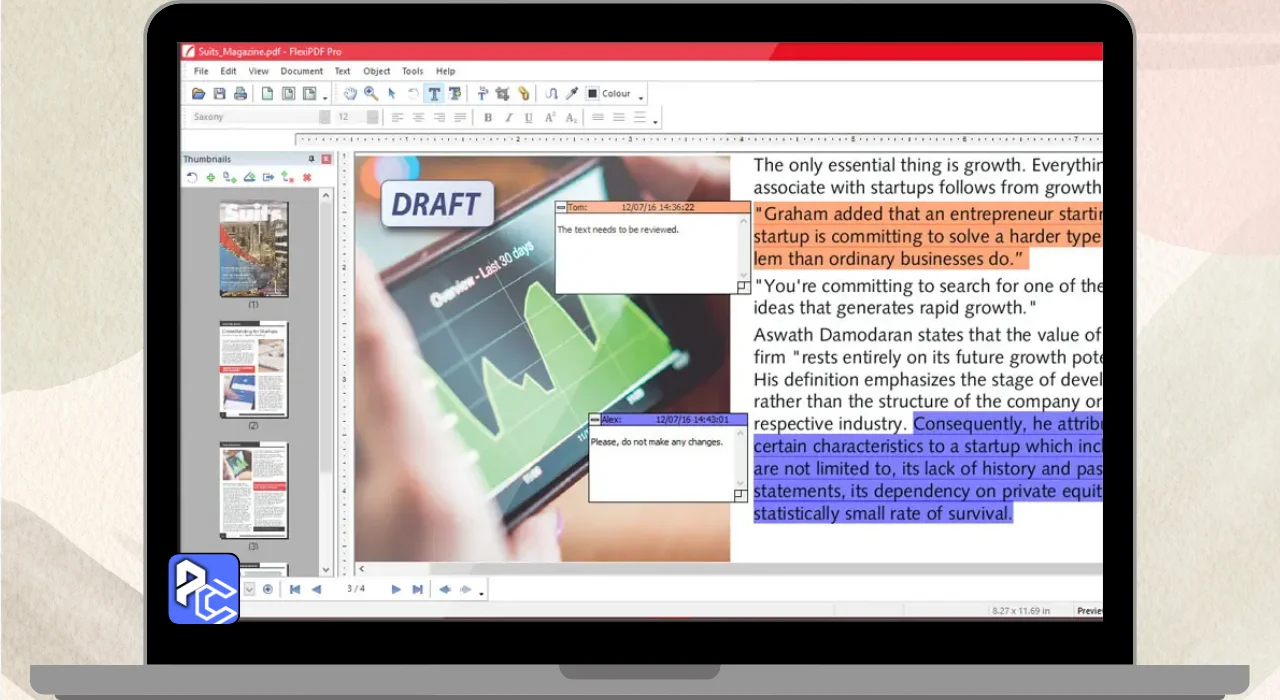The width and height of the screenshot is (1280, 700).
Task: Click the Thumbnails scrollbar up arrow
Action: point(326,195)
